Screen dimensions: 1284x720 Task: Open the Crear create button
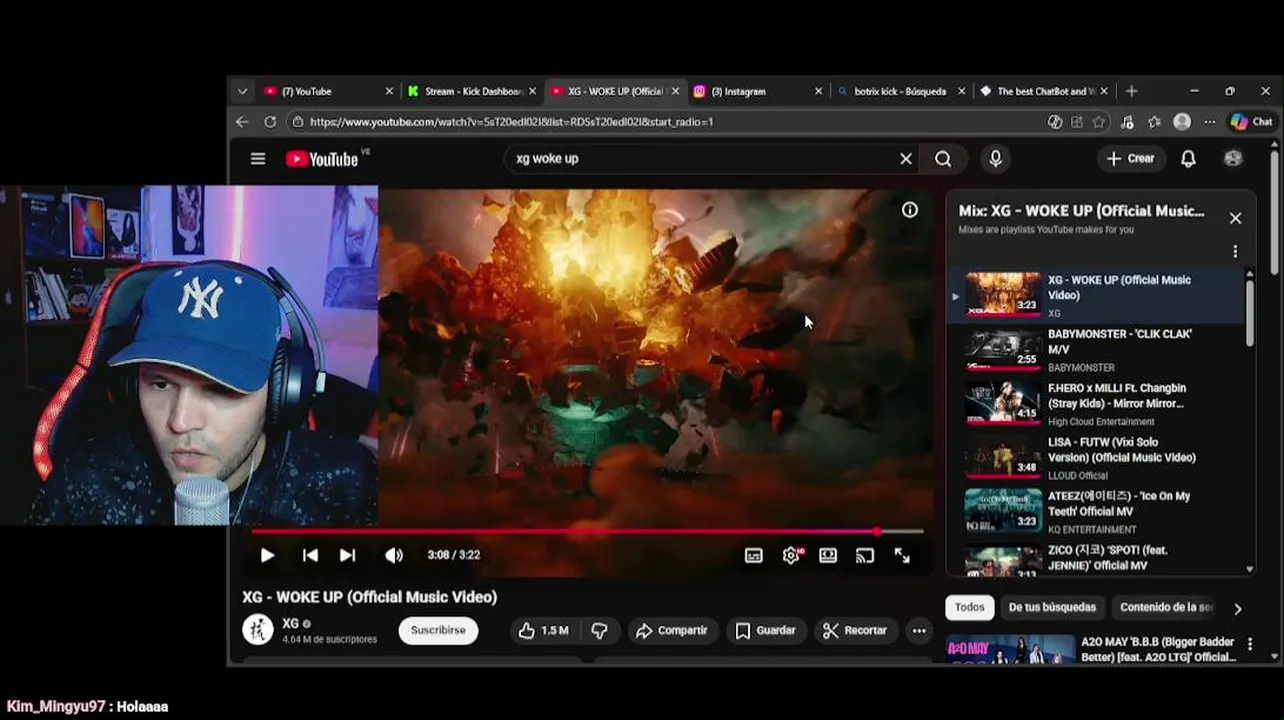point(1130,158)
